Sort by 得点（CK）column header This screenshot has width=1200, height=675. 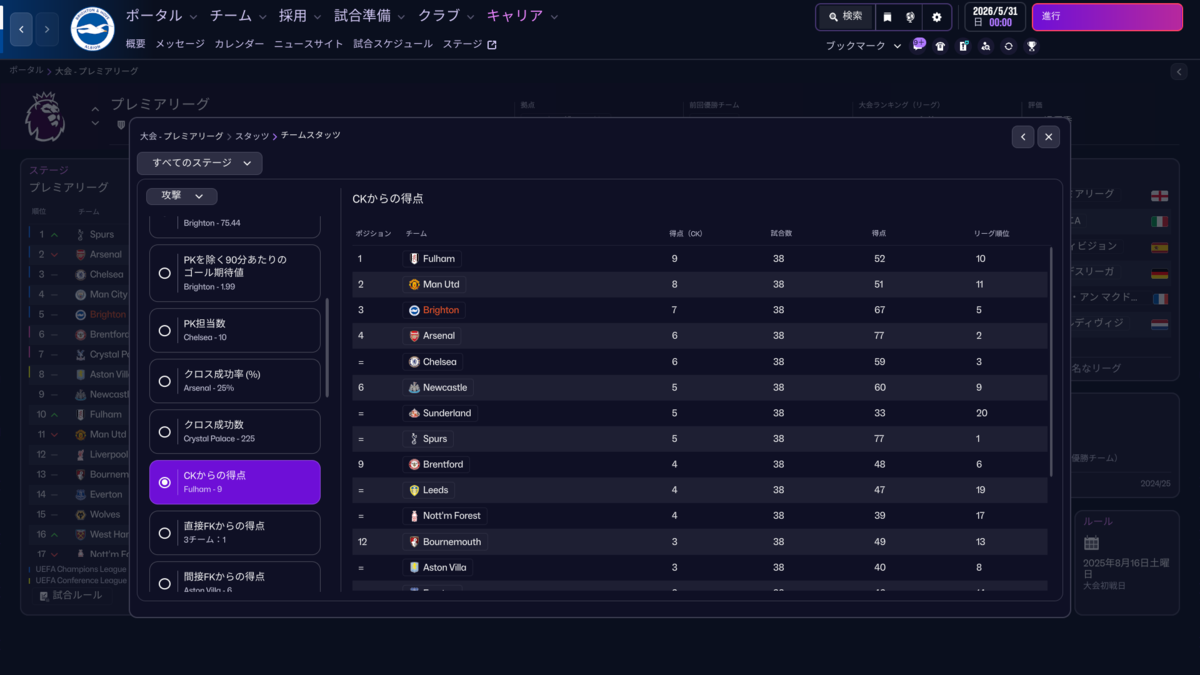click(x=686, y=233)
